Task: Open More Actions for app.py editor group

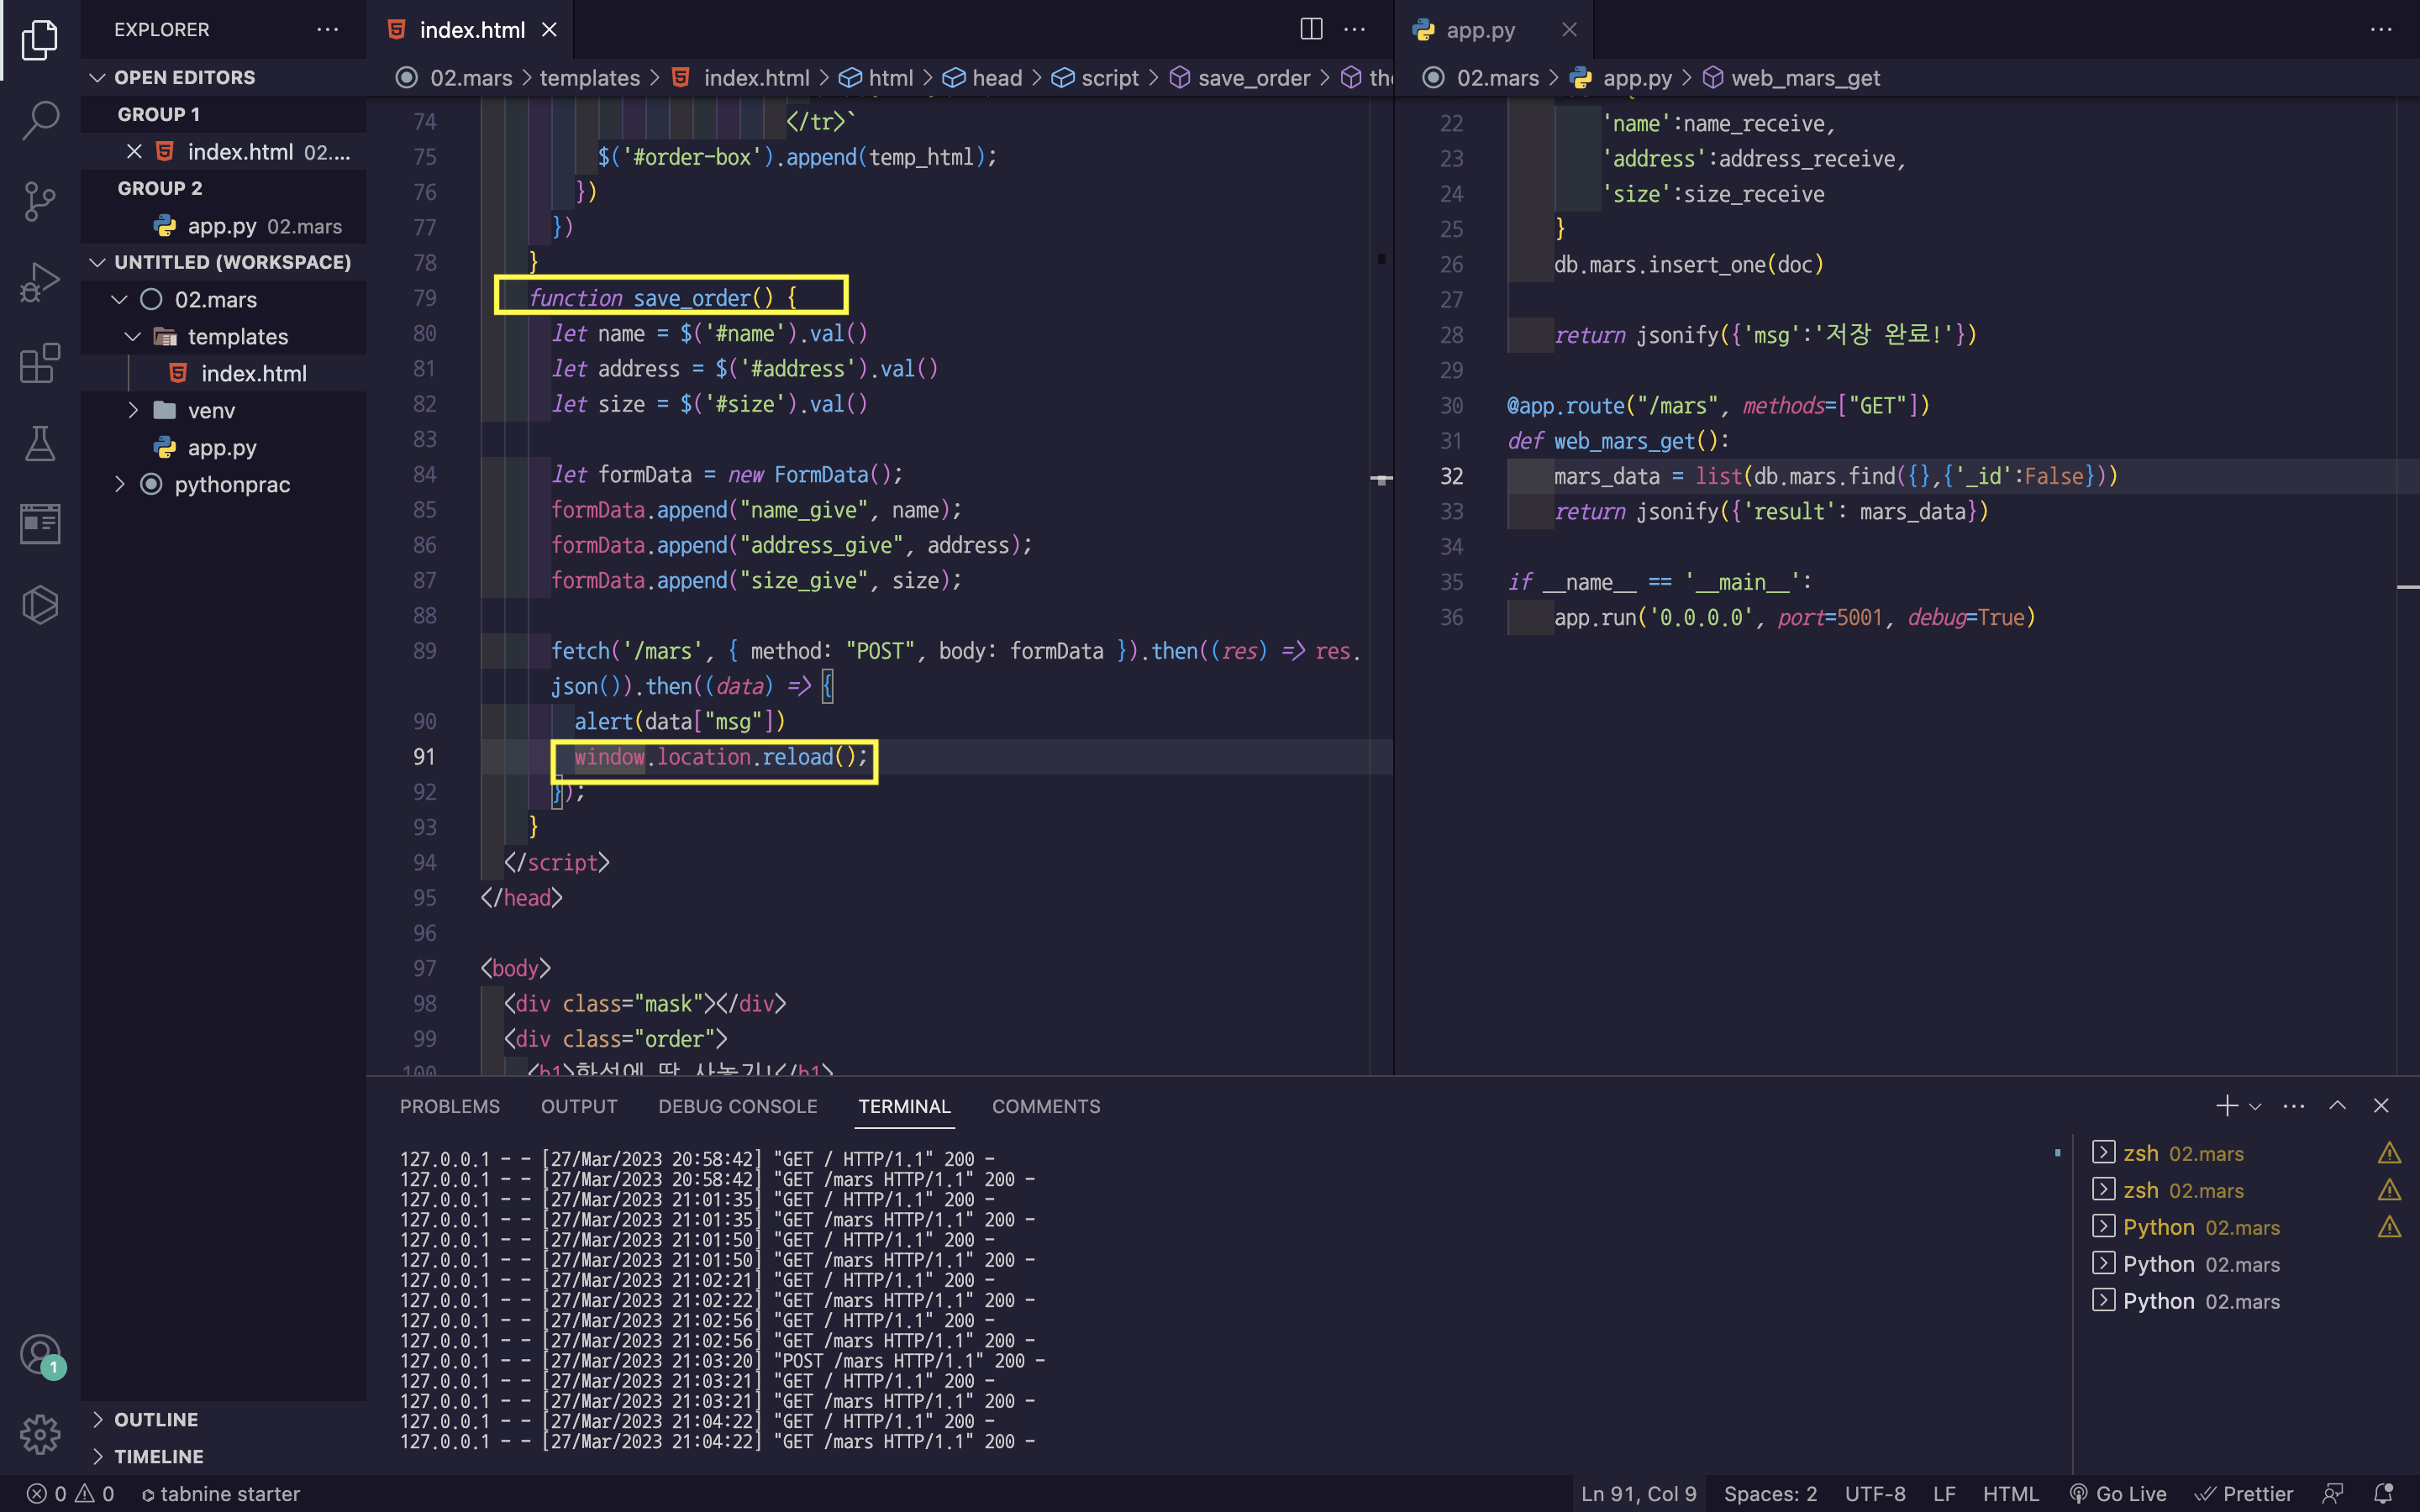Action: 2381,29
